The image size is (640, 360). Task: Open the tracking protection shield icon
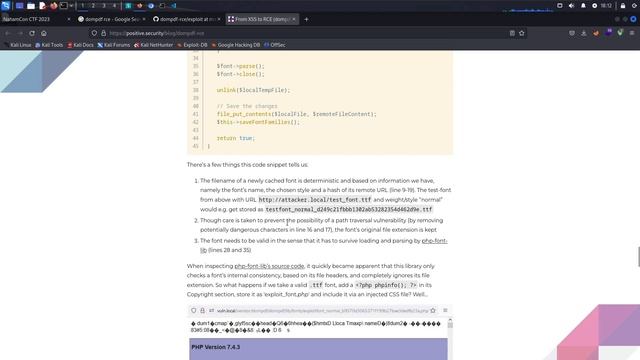point(94,33)
